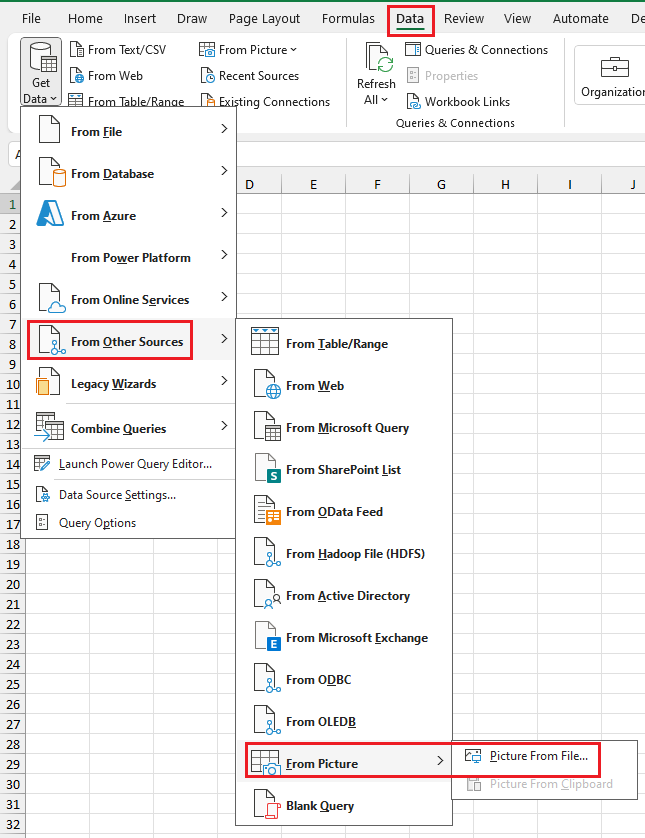
Task: Select From ODBC menu entry
Action: 344,679
